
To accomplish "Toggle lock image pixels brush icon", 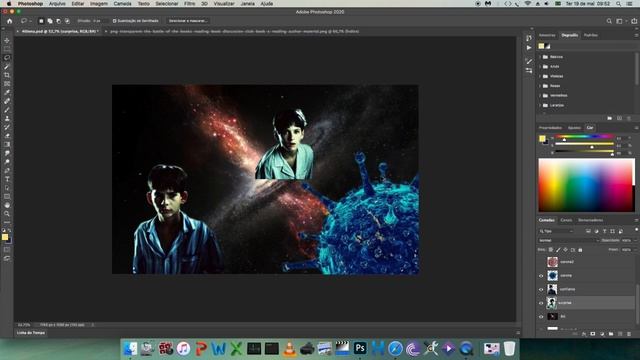I will 558,250.
